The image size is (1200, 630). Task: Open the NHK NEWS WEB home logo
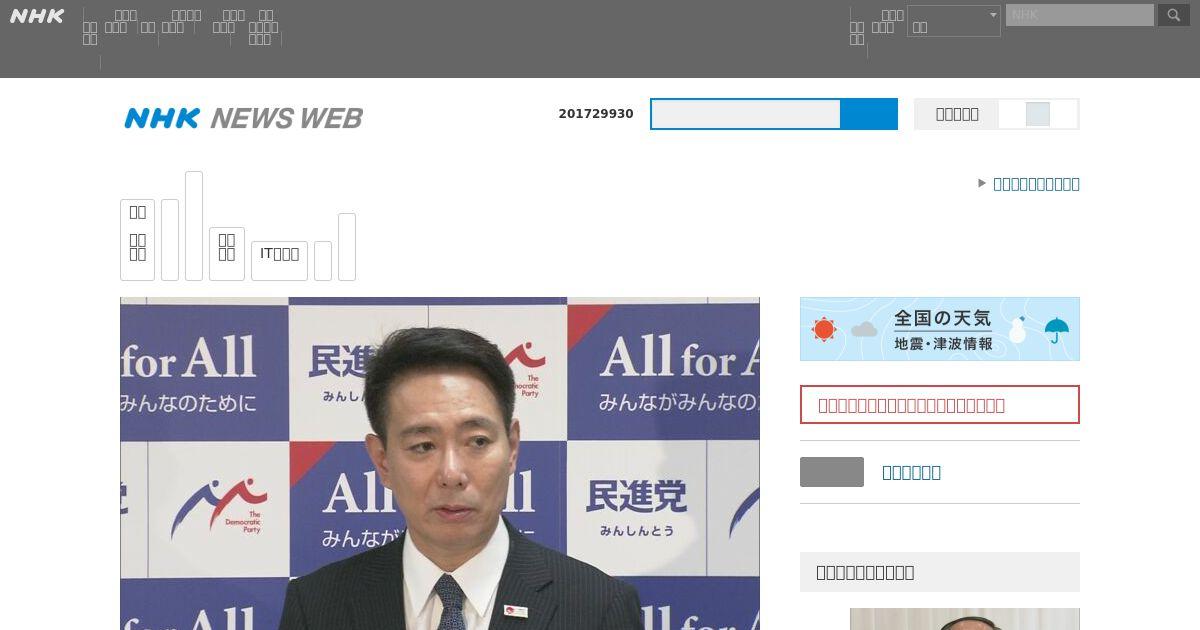tap(243, 118)
